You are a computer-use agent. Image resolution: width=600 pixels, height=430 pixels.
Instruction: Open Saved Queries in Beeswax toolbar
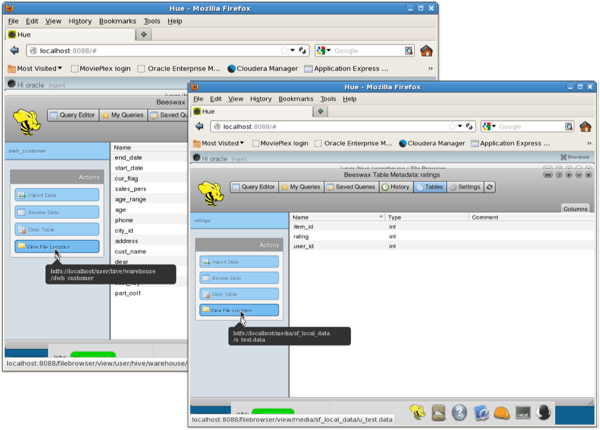(351, 187)
